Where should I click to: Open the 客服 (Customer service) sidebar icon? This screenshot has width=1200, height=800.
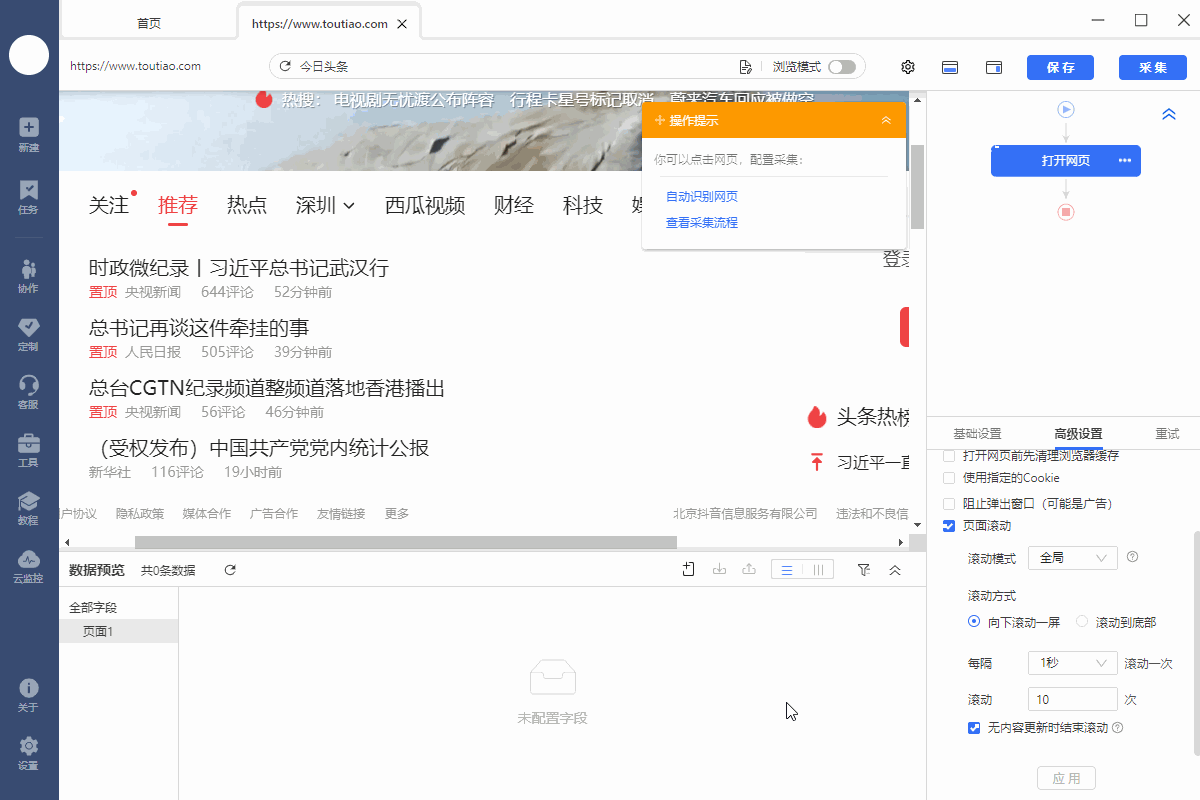[28, 392]
